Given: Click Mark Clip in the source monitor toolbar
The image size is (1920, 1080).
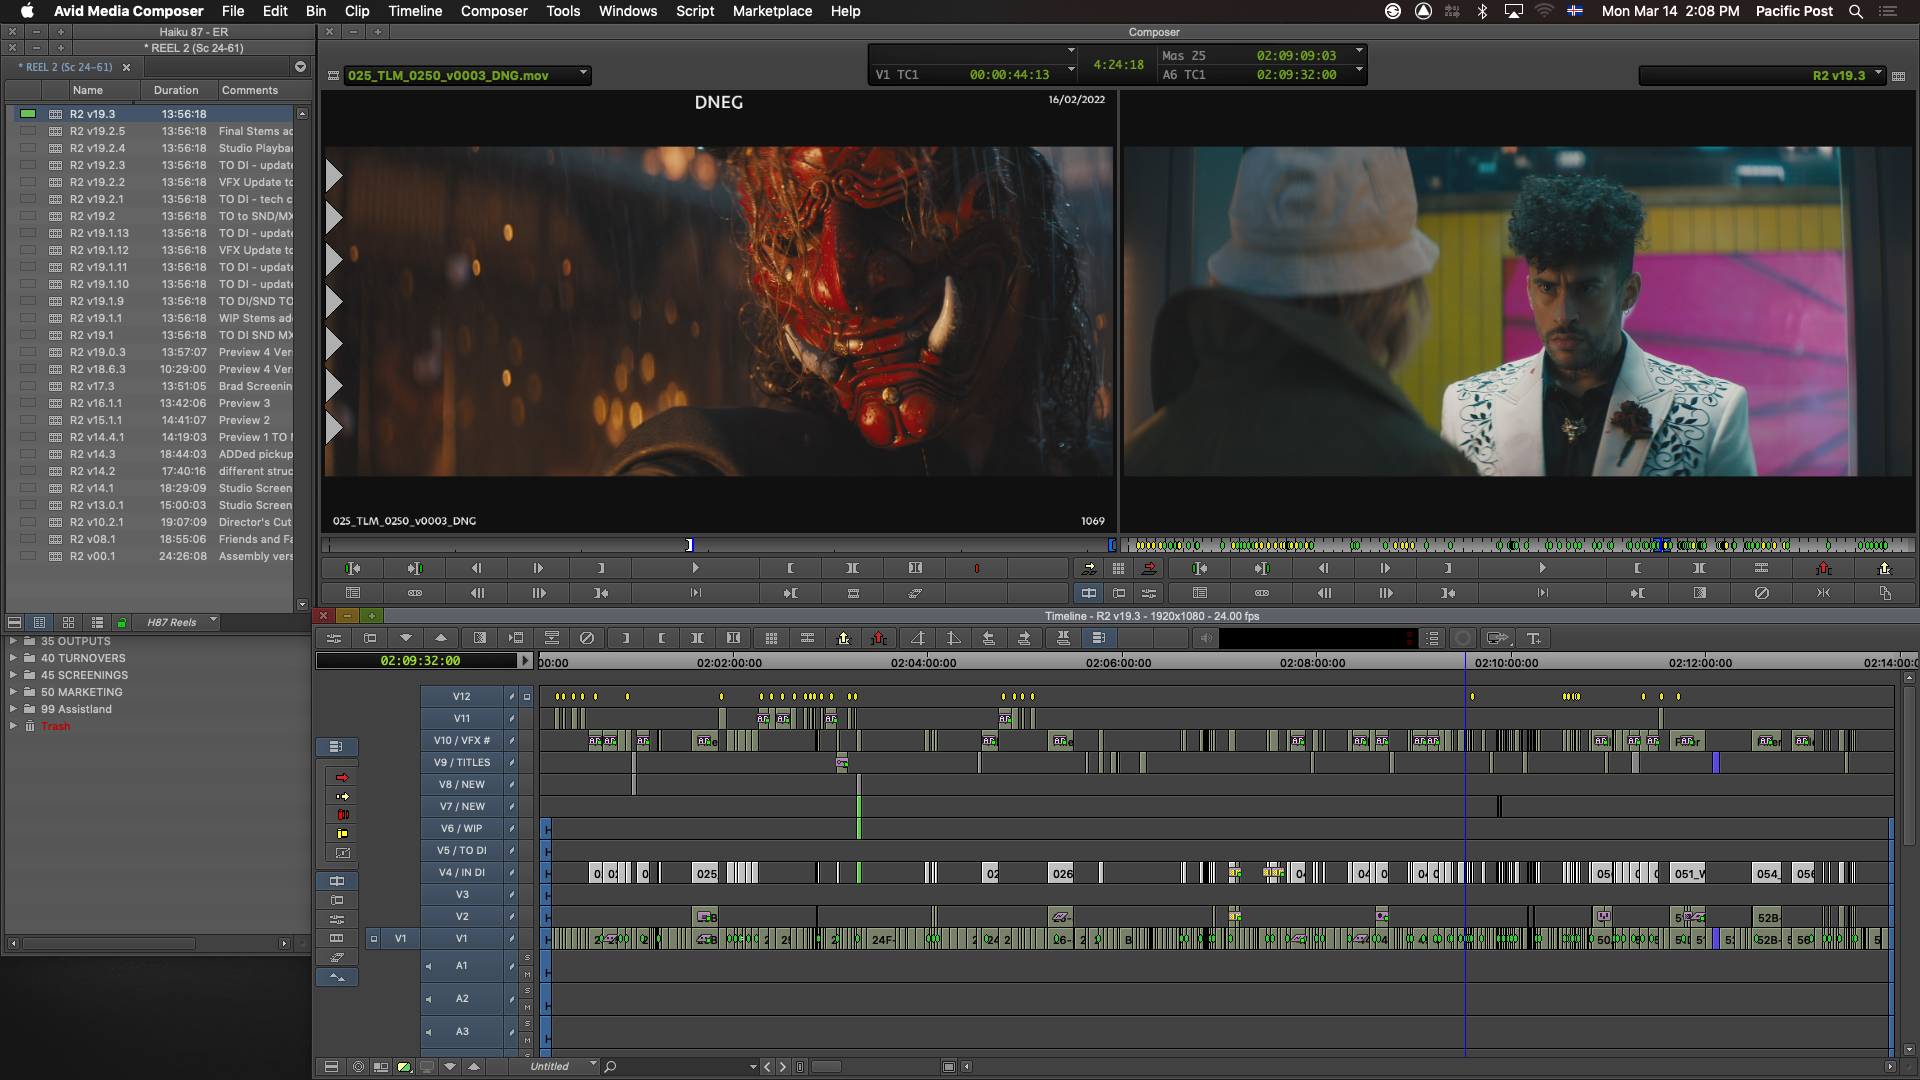Looking at the screenshot, I should (852, 568).
